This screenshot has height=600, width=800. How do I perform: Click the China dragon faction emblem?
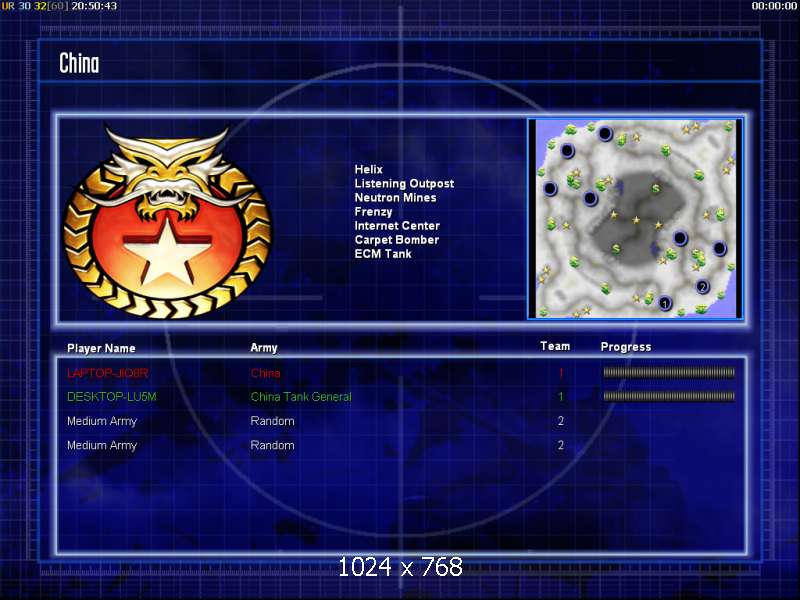coord(167,222)
